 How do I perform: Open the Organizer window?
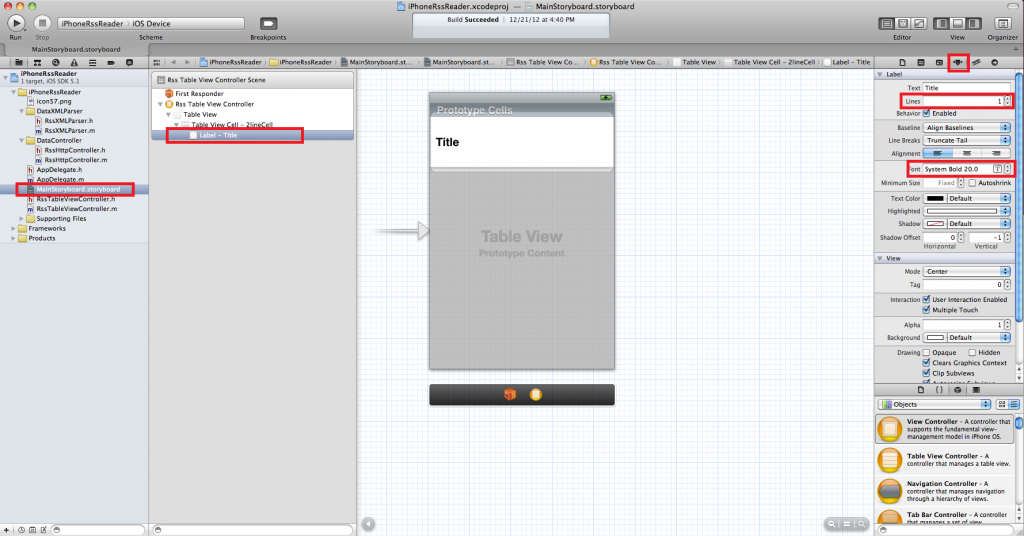pos(1001,23)
